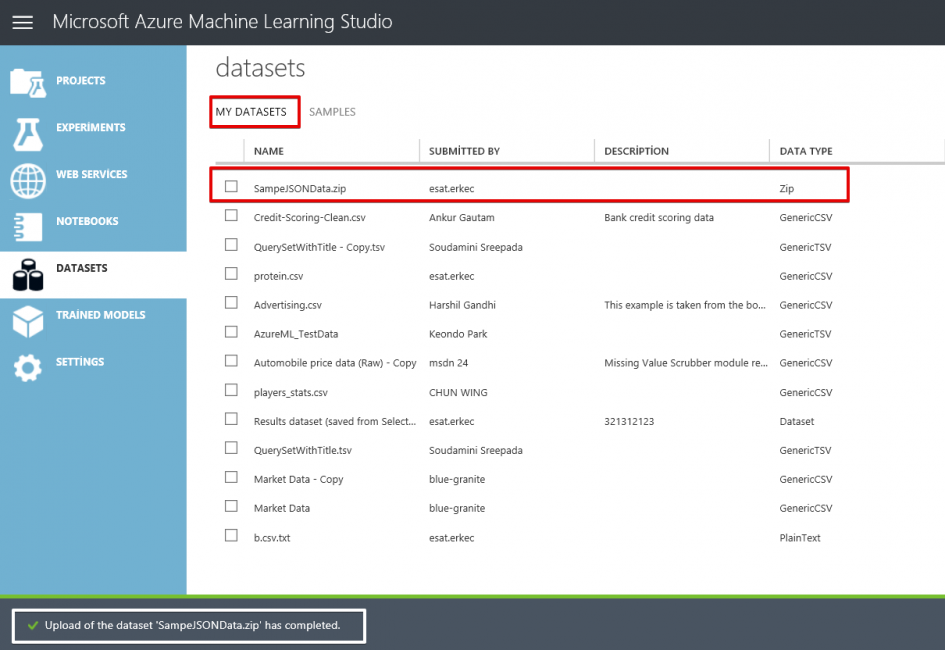Enable the Market Data - Copy checkbox
Screen dimensions: 945x650
pyautogui.click(x=232, y=477)
